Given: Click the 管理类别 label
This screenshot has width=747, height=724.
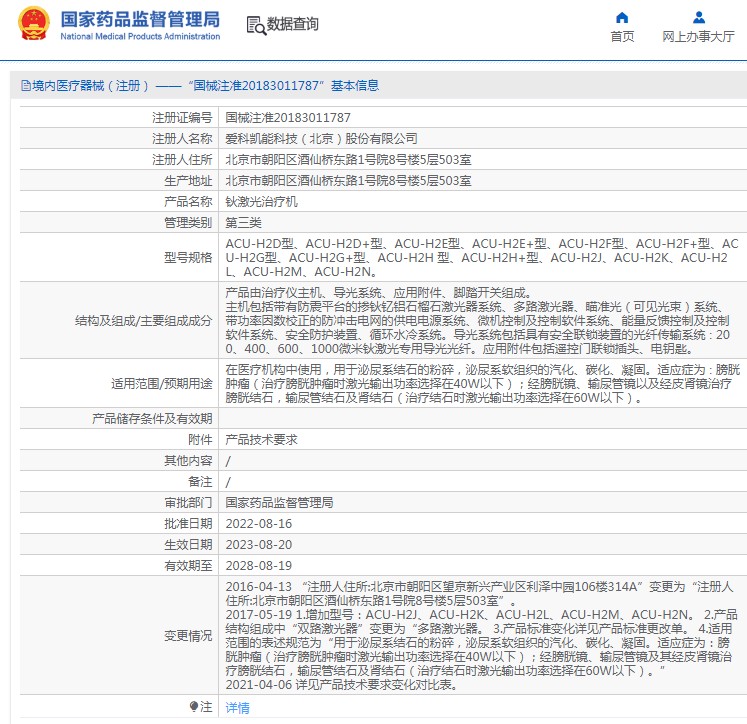Looking at the screenshot, I should (x=188, y=222).
